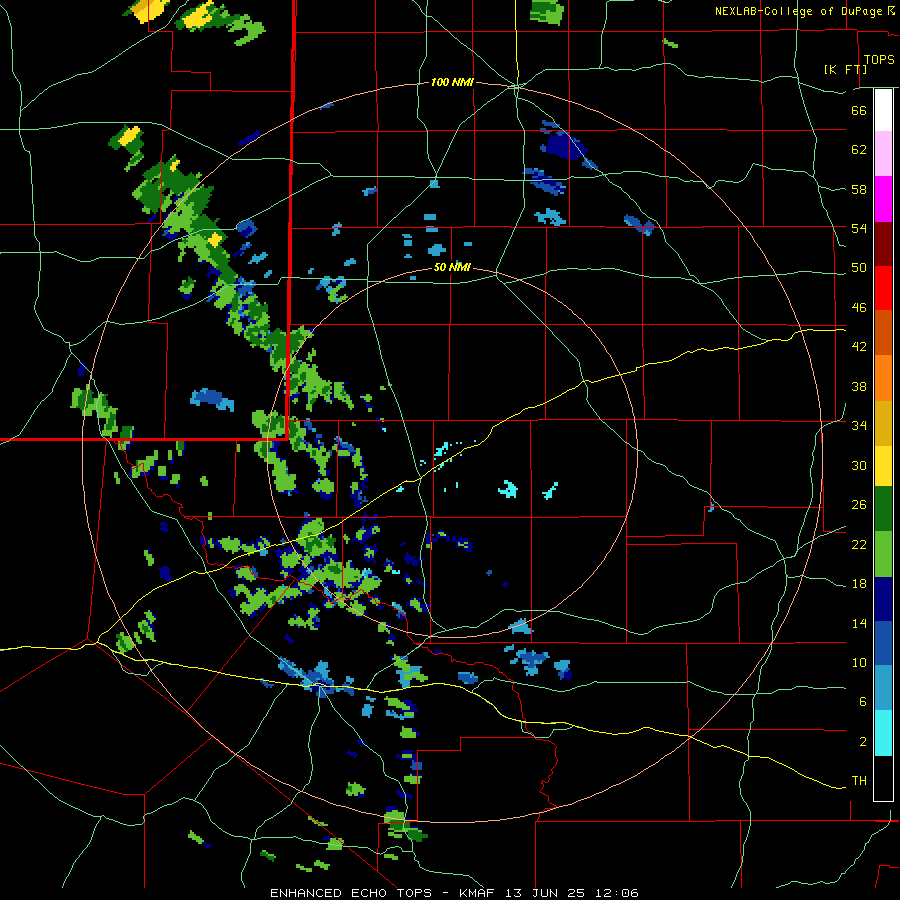Click the 38 legend value
The image size is (900, 900).
[859, 386]
